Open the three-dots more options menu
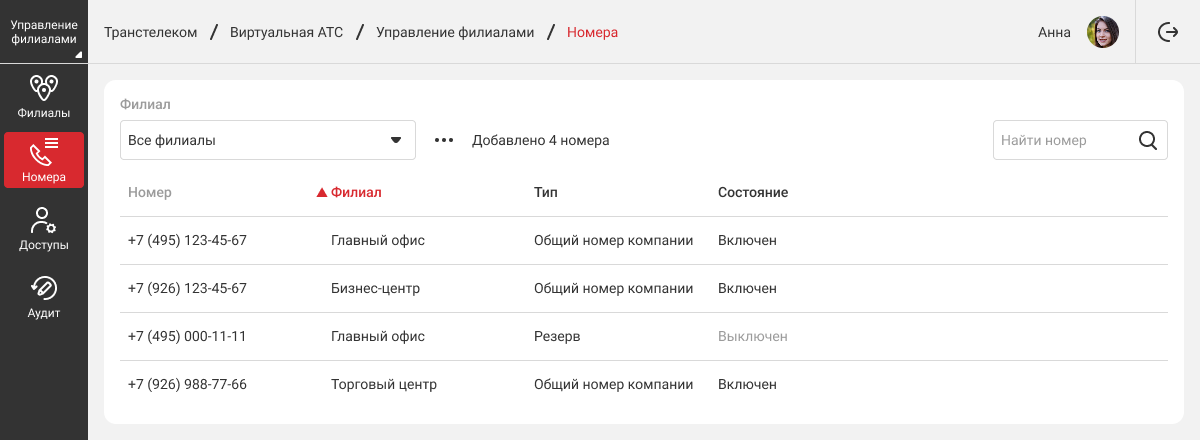Screen dimensions: 1200x440 click(444, 141)
